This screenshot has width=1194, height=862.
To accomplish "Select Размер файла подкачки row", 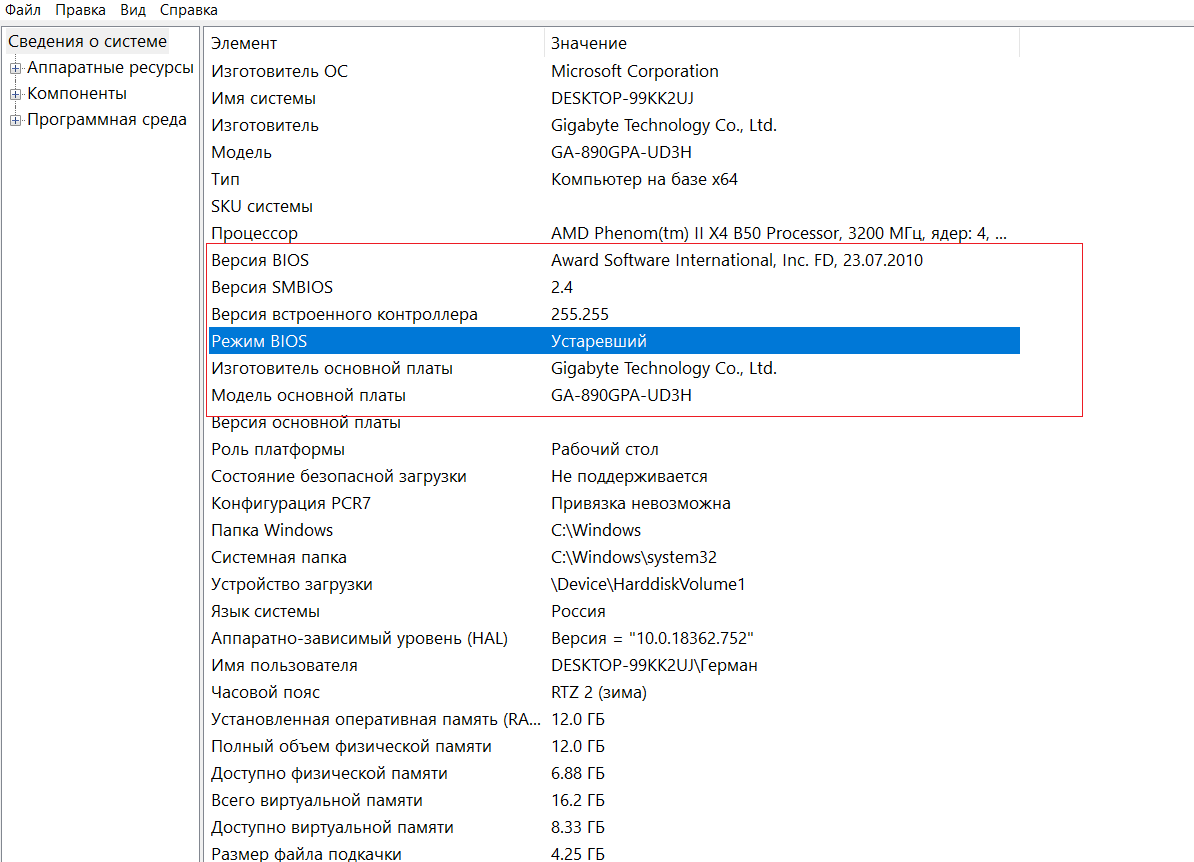I will click(614, 853).
